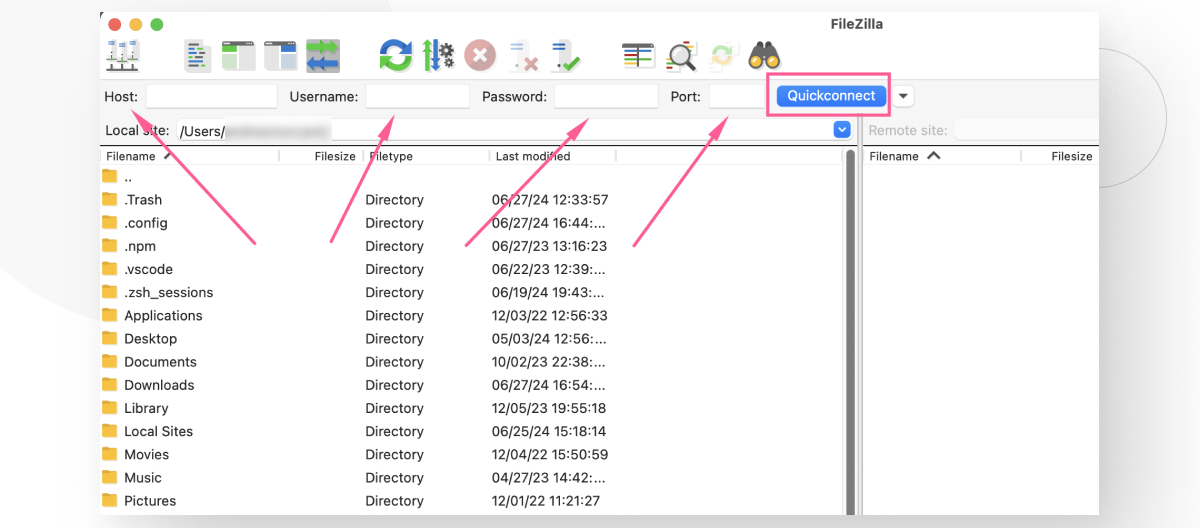This screenshot has width=1200, height=528.
Task: Toggle message log display icon
Action: [197, 55]
